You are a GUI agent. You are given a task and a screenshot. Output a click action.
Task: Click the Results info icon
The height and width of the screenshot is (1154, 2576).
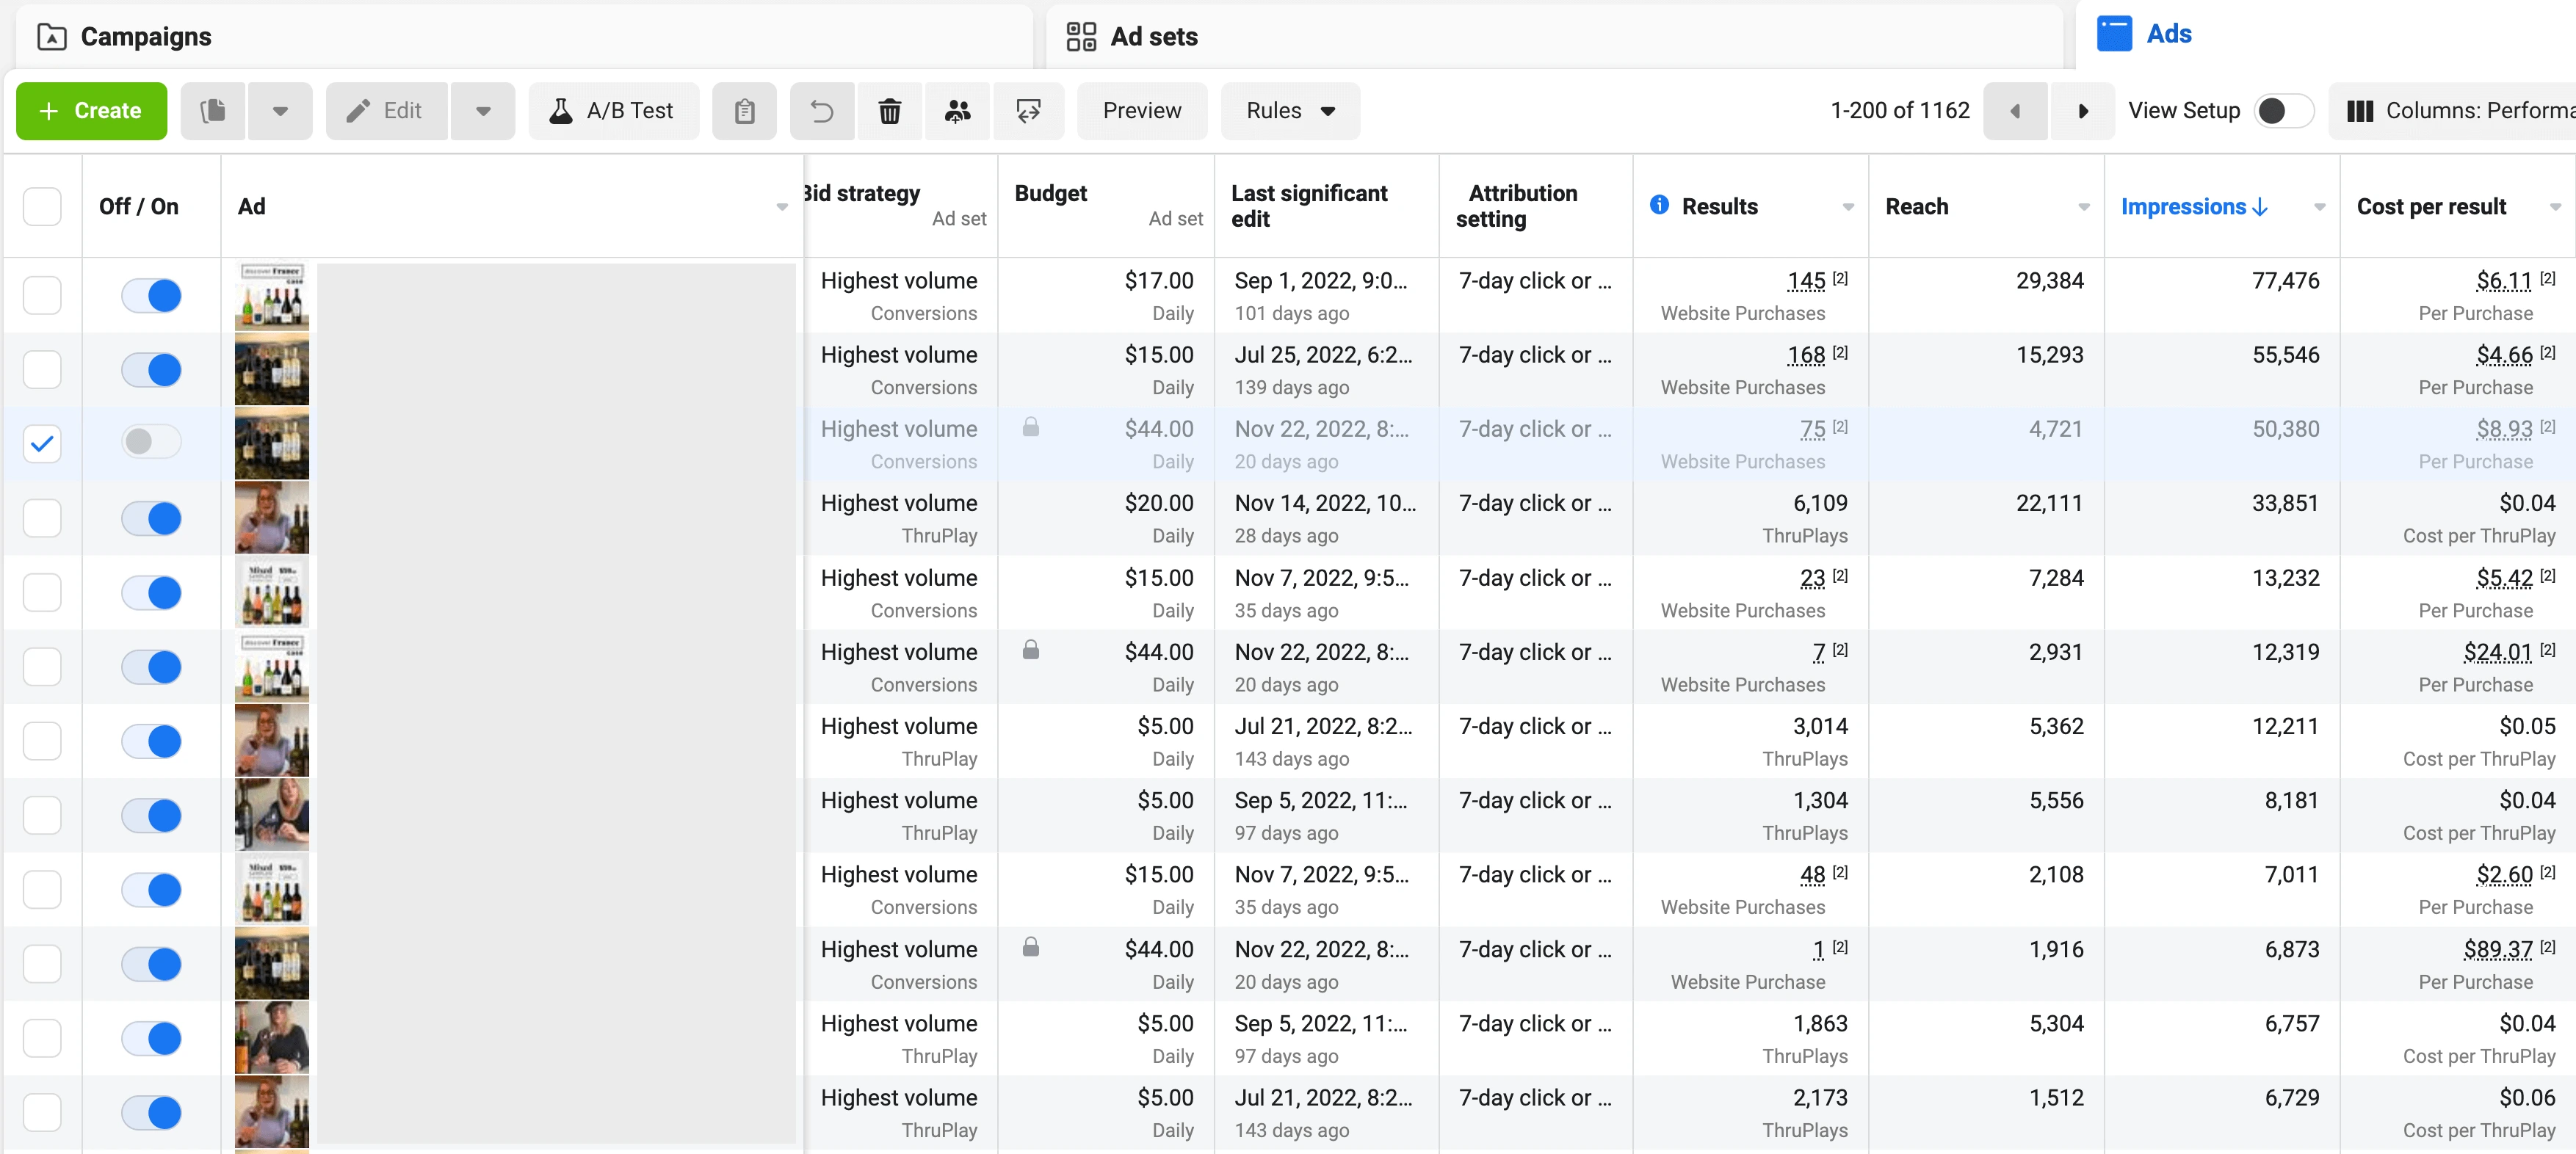tap(1659, 205)
